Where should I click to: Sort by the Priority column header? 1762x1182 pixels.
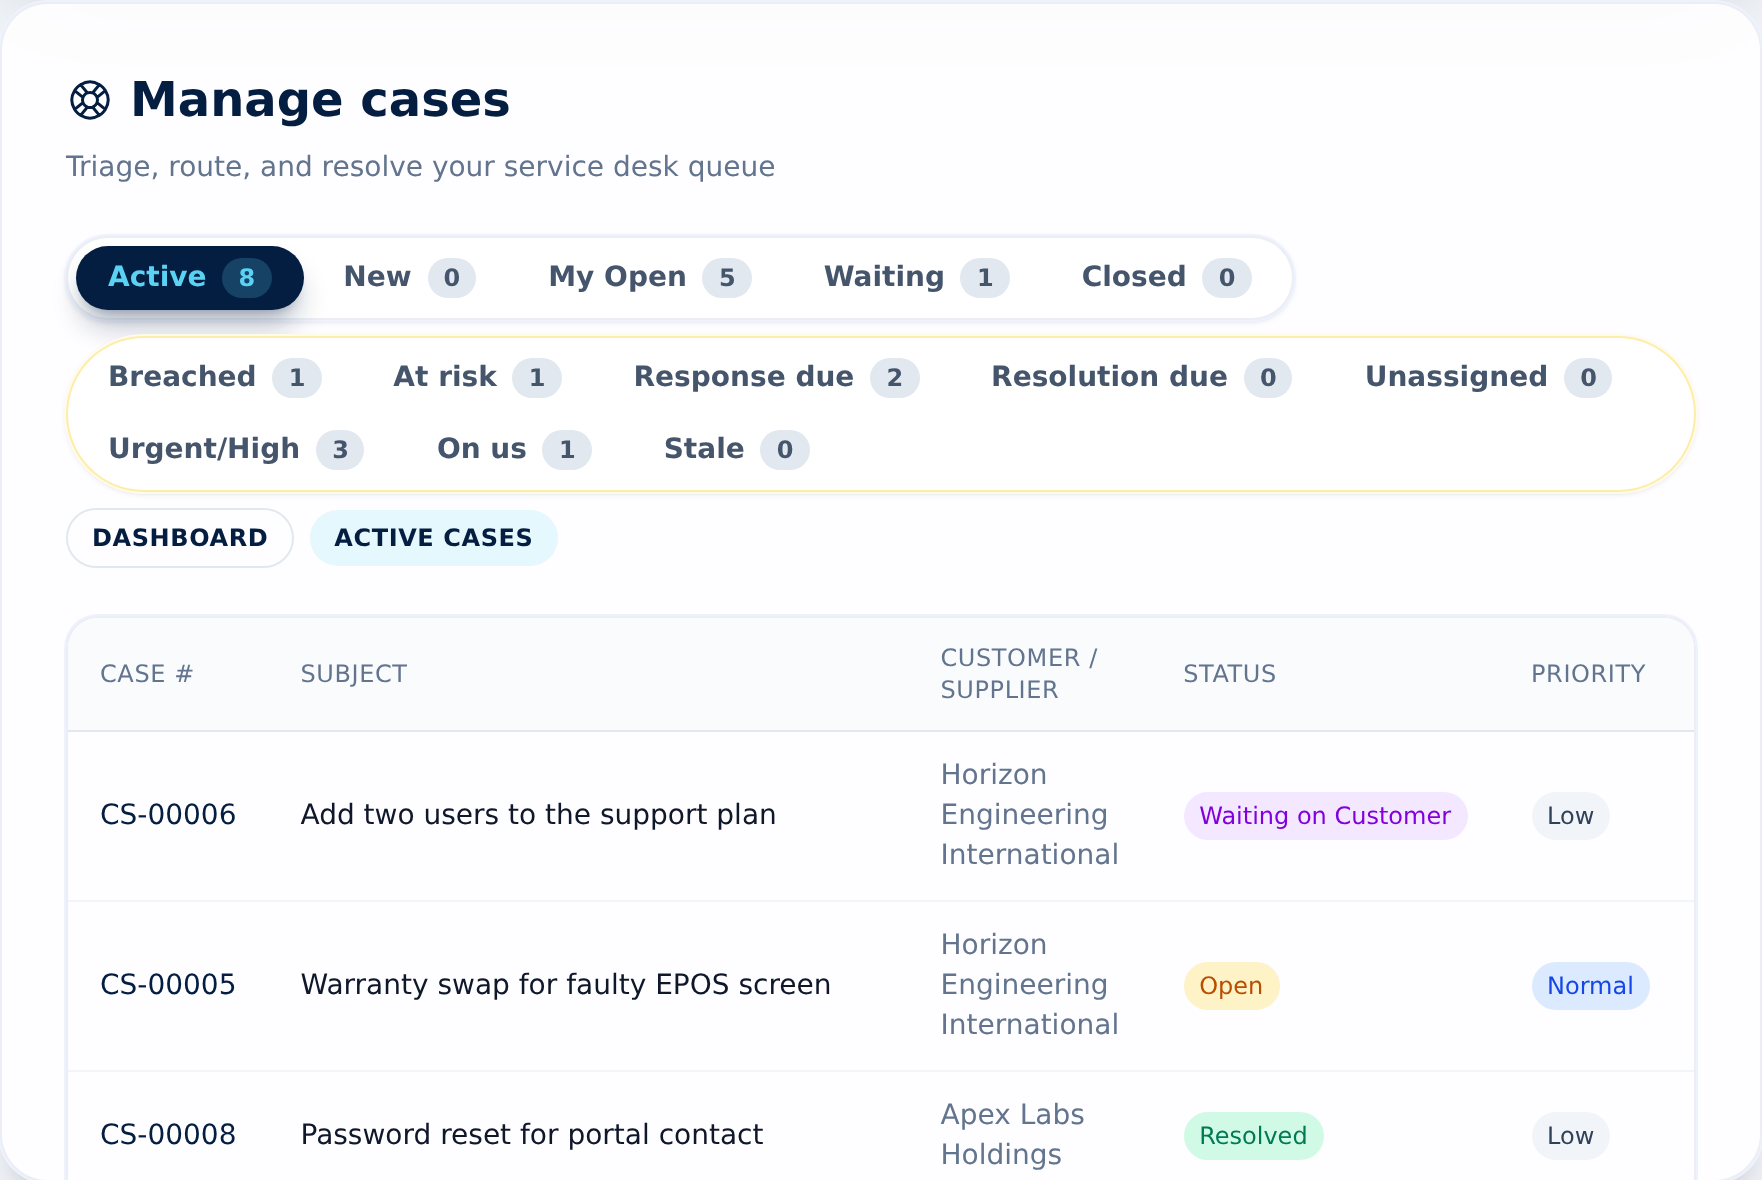tap(1588, 674)
